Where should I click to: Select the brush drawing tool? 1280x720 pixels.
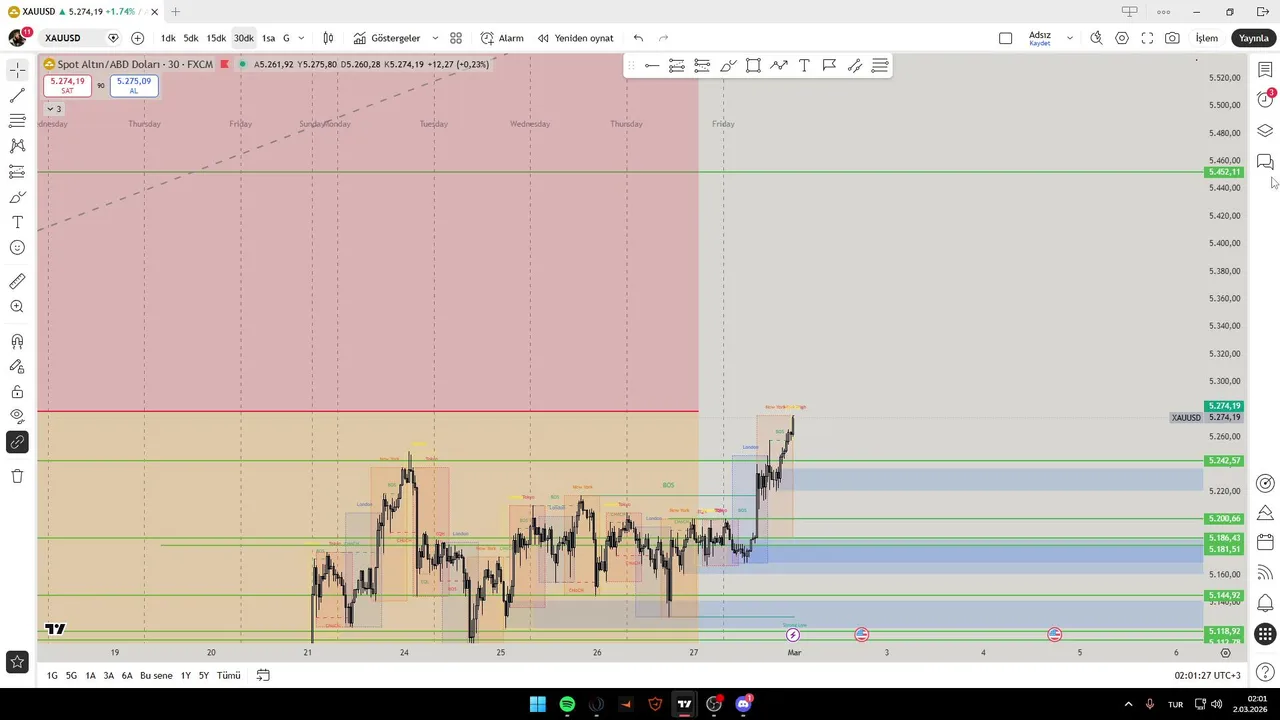(x=17, y=197)
